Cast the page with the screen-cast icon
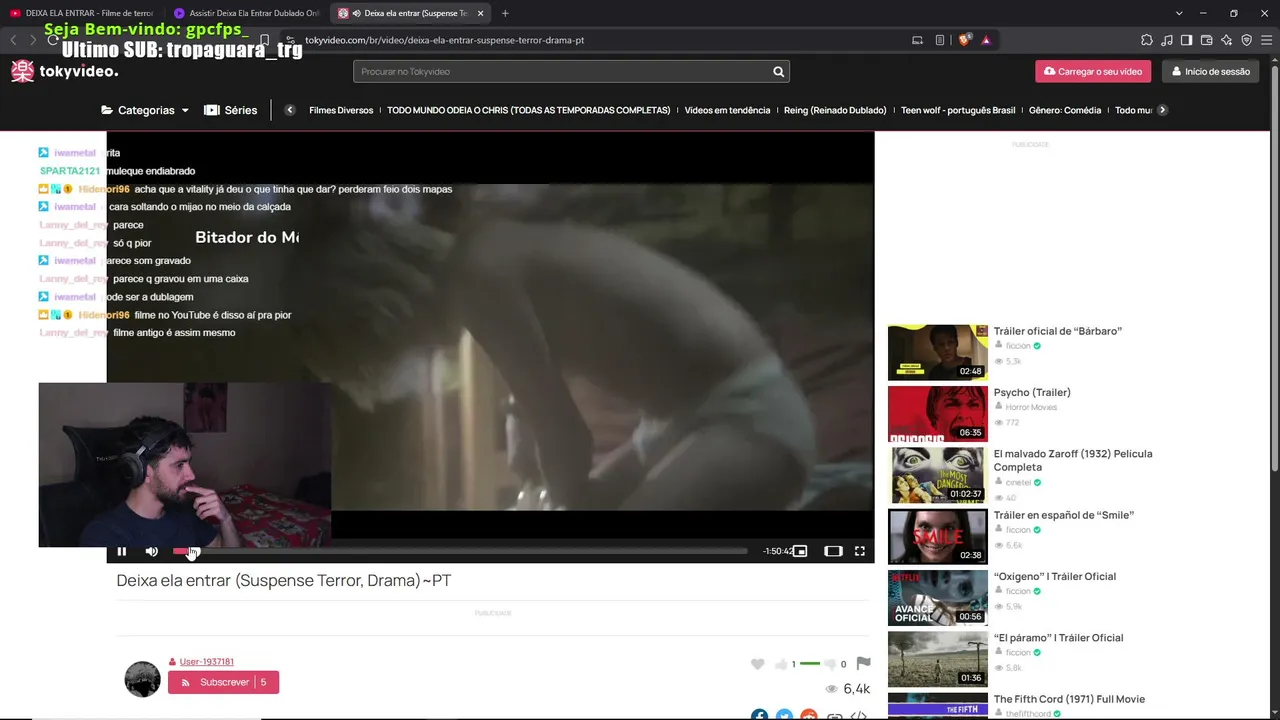 917,40
